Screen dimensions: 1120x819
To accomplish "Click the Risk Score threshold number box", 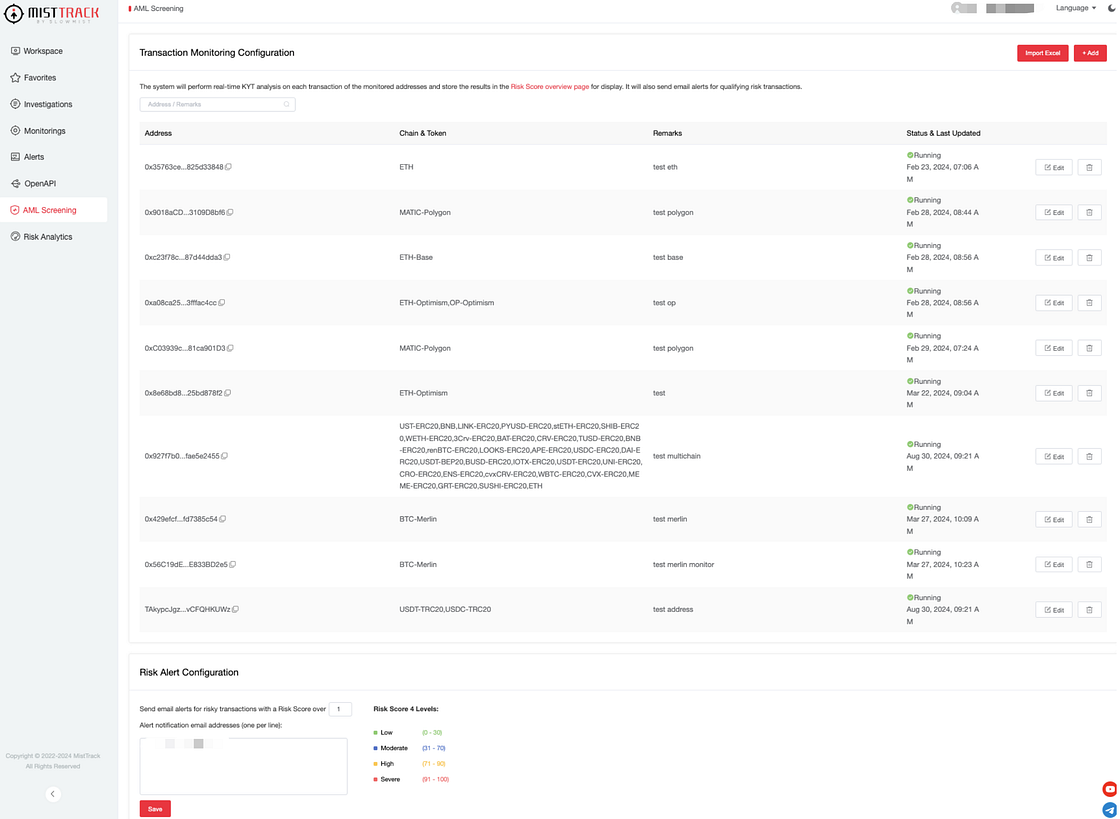I will tap(340, 709).
